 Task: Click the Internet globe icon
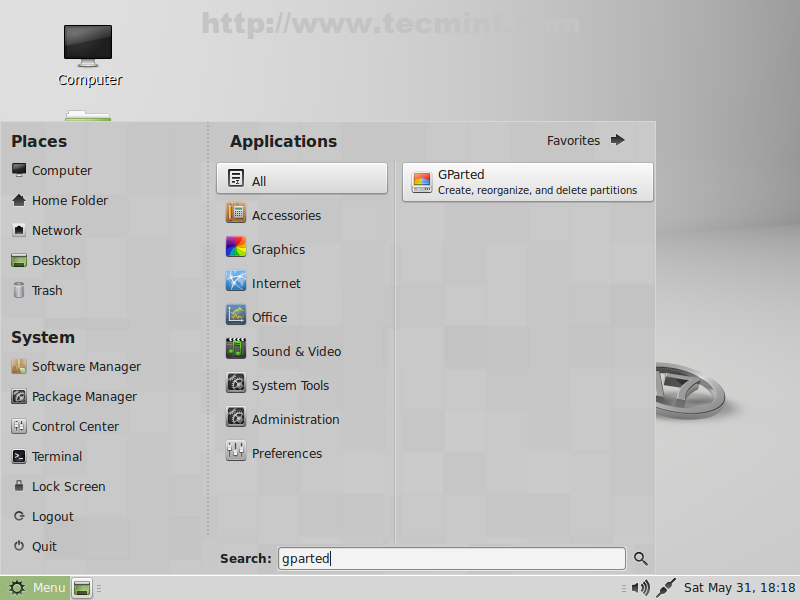pos(236,281)
